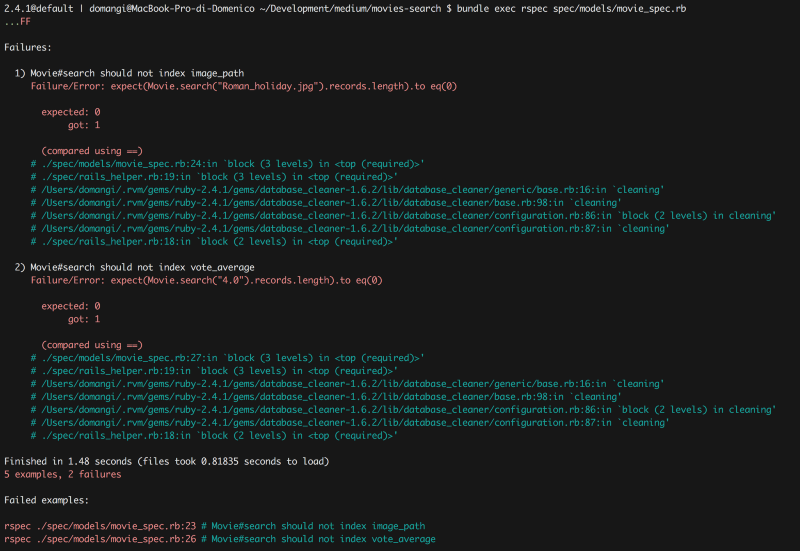Click the last rails_helper.rb:18 backtrace line
This screenshot has width=800, height=551.
[214, 436]
